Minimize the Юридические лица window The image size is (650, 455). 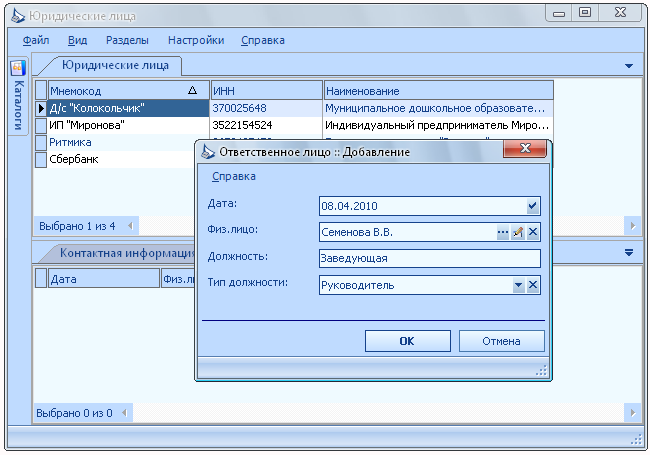[x=559, y=14]
